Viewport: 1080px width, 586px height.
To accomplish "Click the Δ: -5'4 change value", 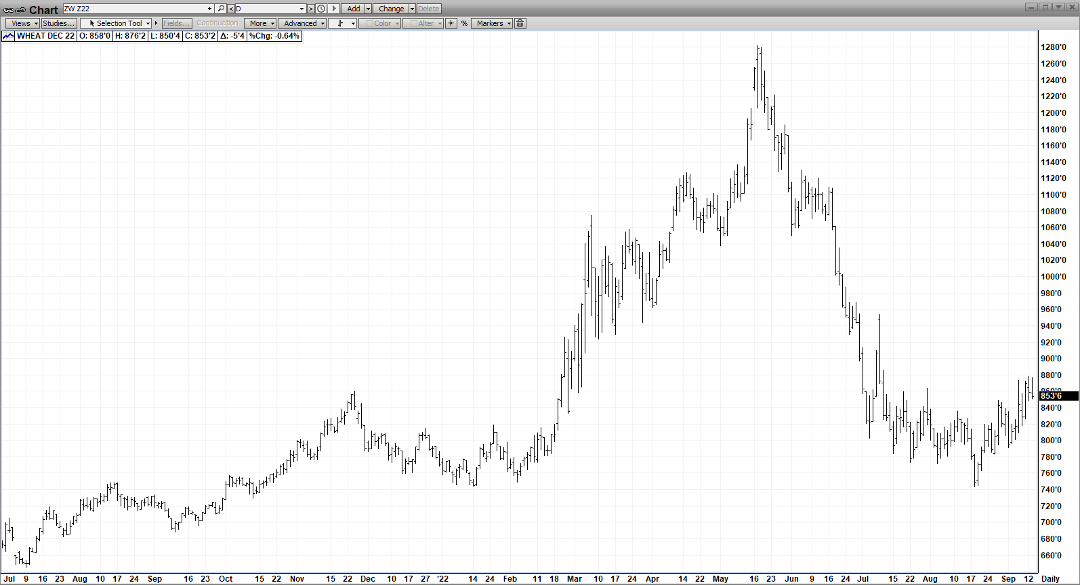I will click(232, 36).
